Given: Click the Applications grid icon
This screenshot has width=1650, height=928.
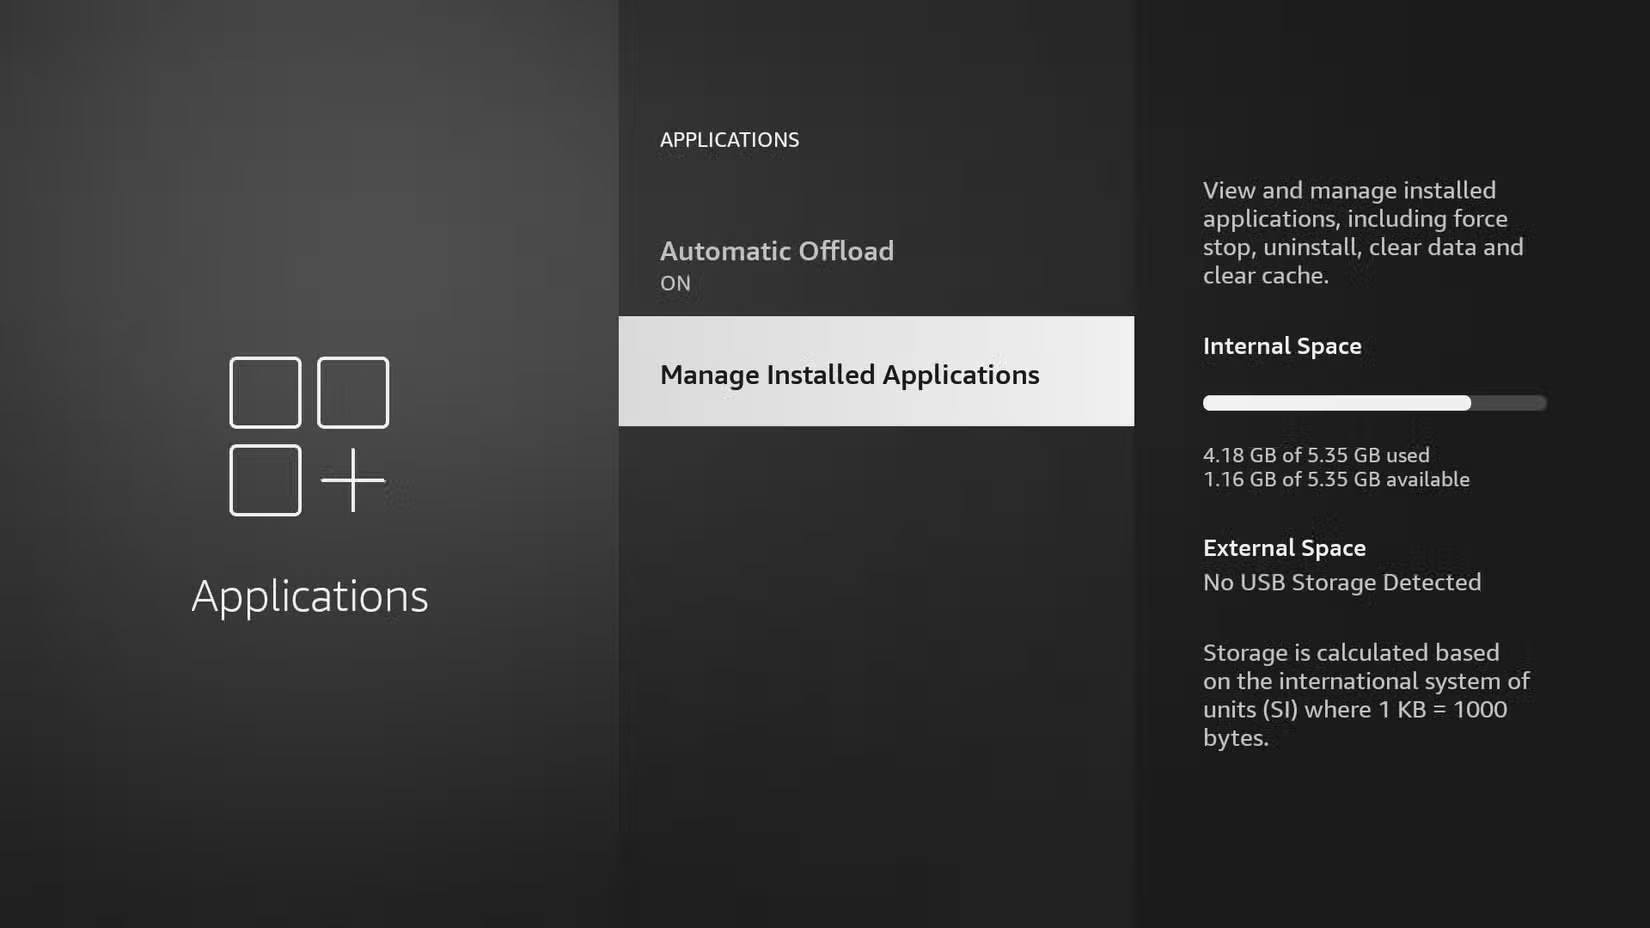Looking at the screenshot, I should (308, 435).
